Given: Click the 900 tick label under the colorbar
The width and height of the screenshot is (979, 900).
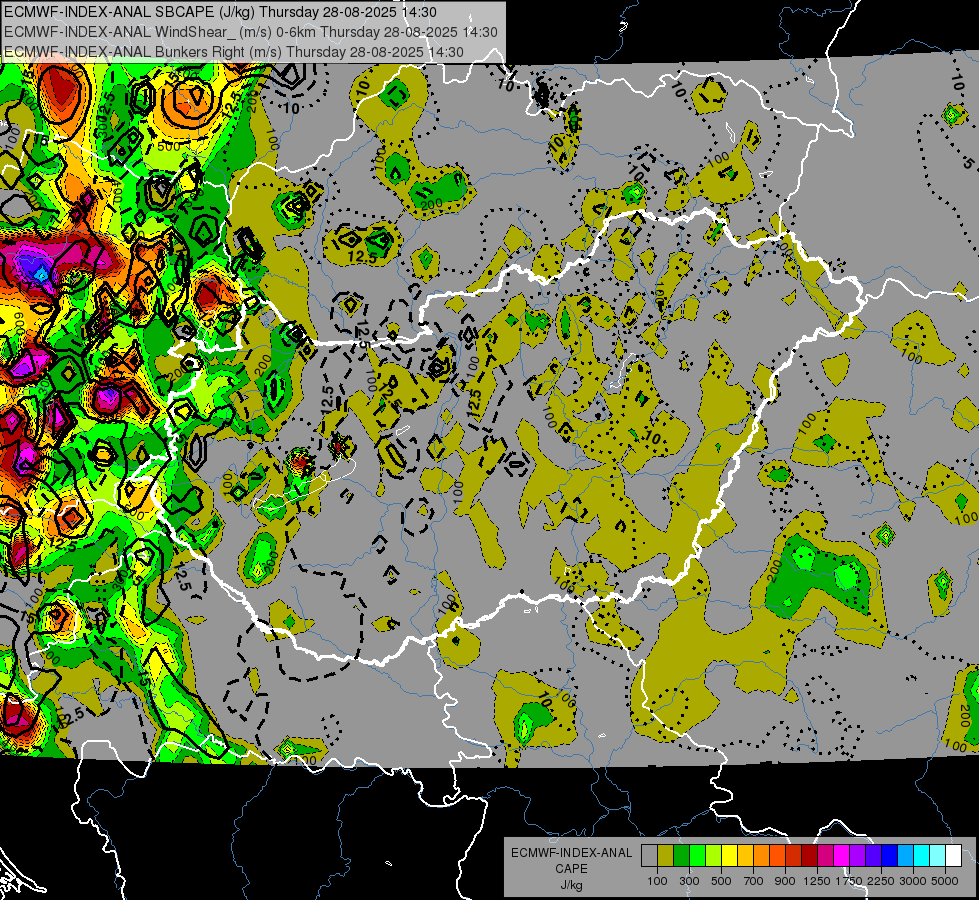Looking at the screenshot, I should [x=785, y=881].
